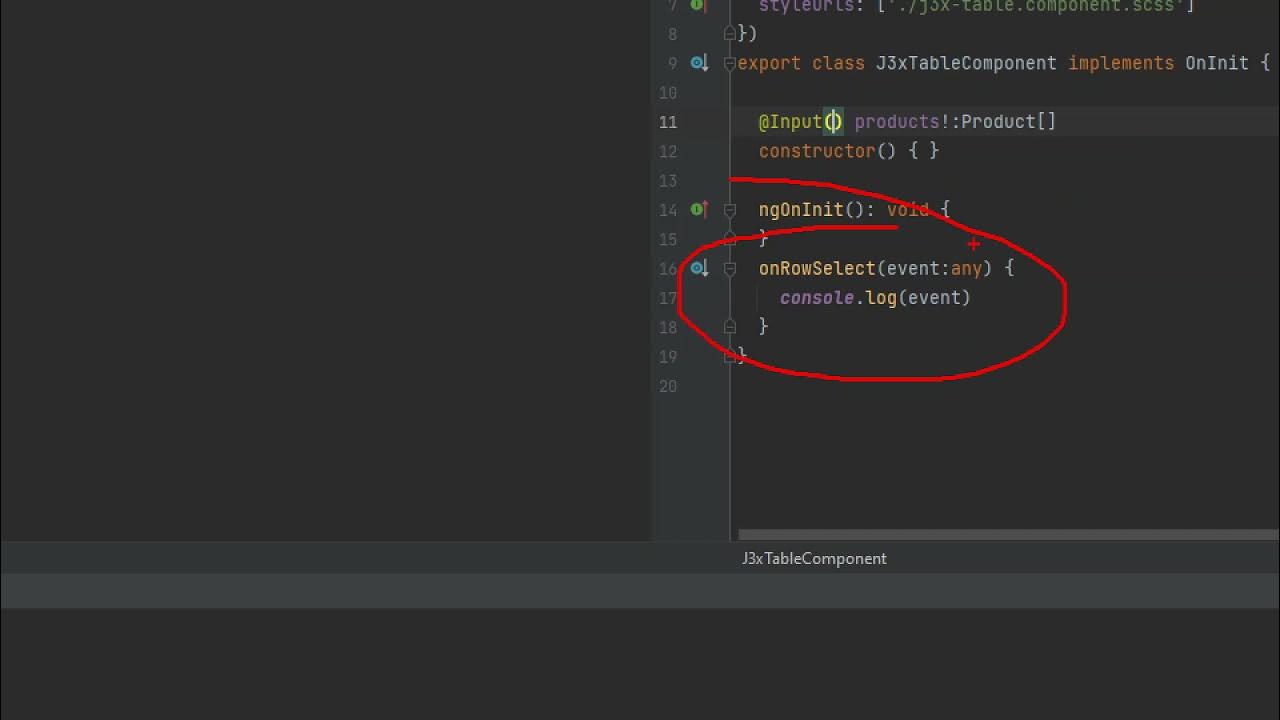This screenshot has width=1280, height=720.
Task: Click the gutter marker icon on line 9
Action: coord(699,63)
